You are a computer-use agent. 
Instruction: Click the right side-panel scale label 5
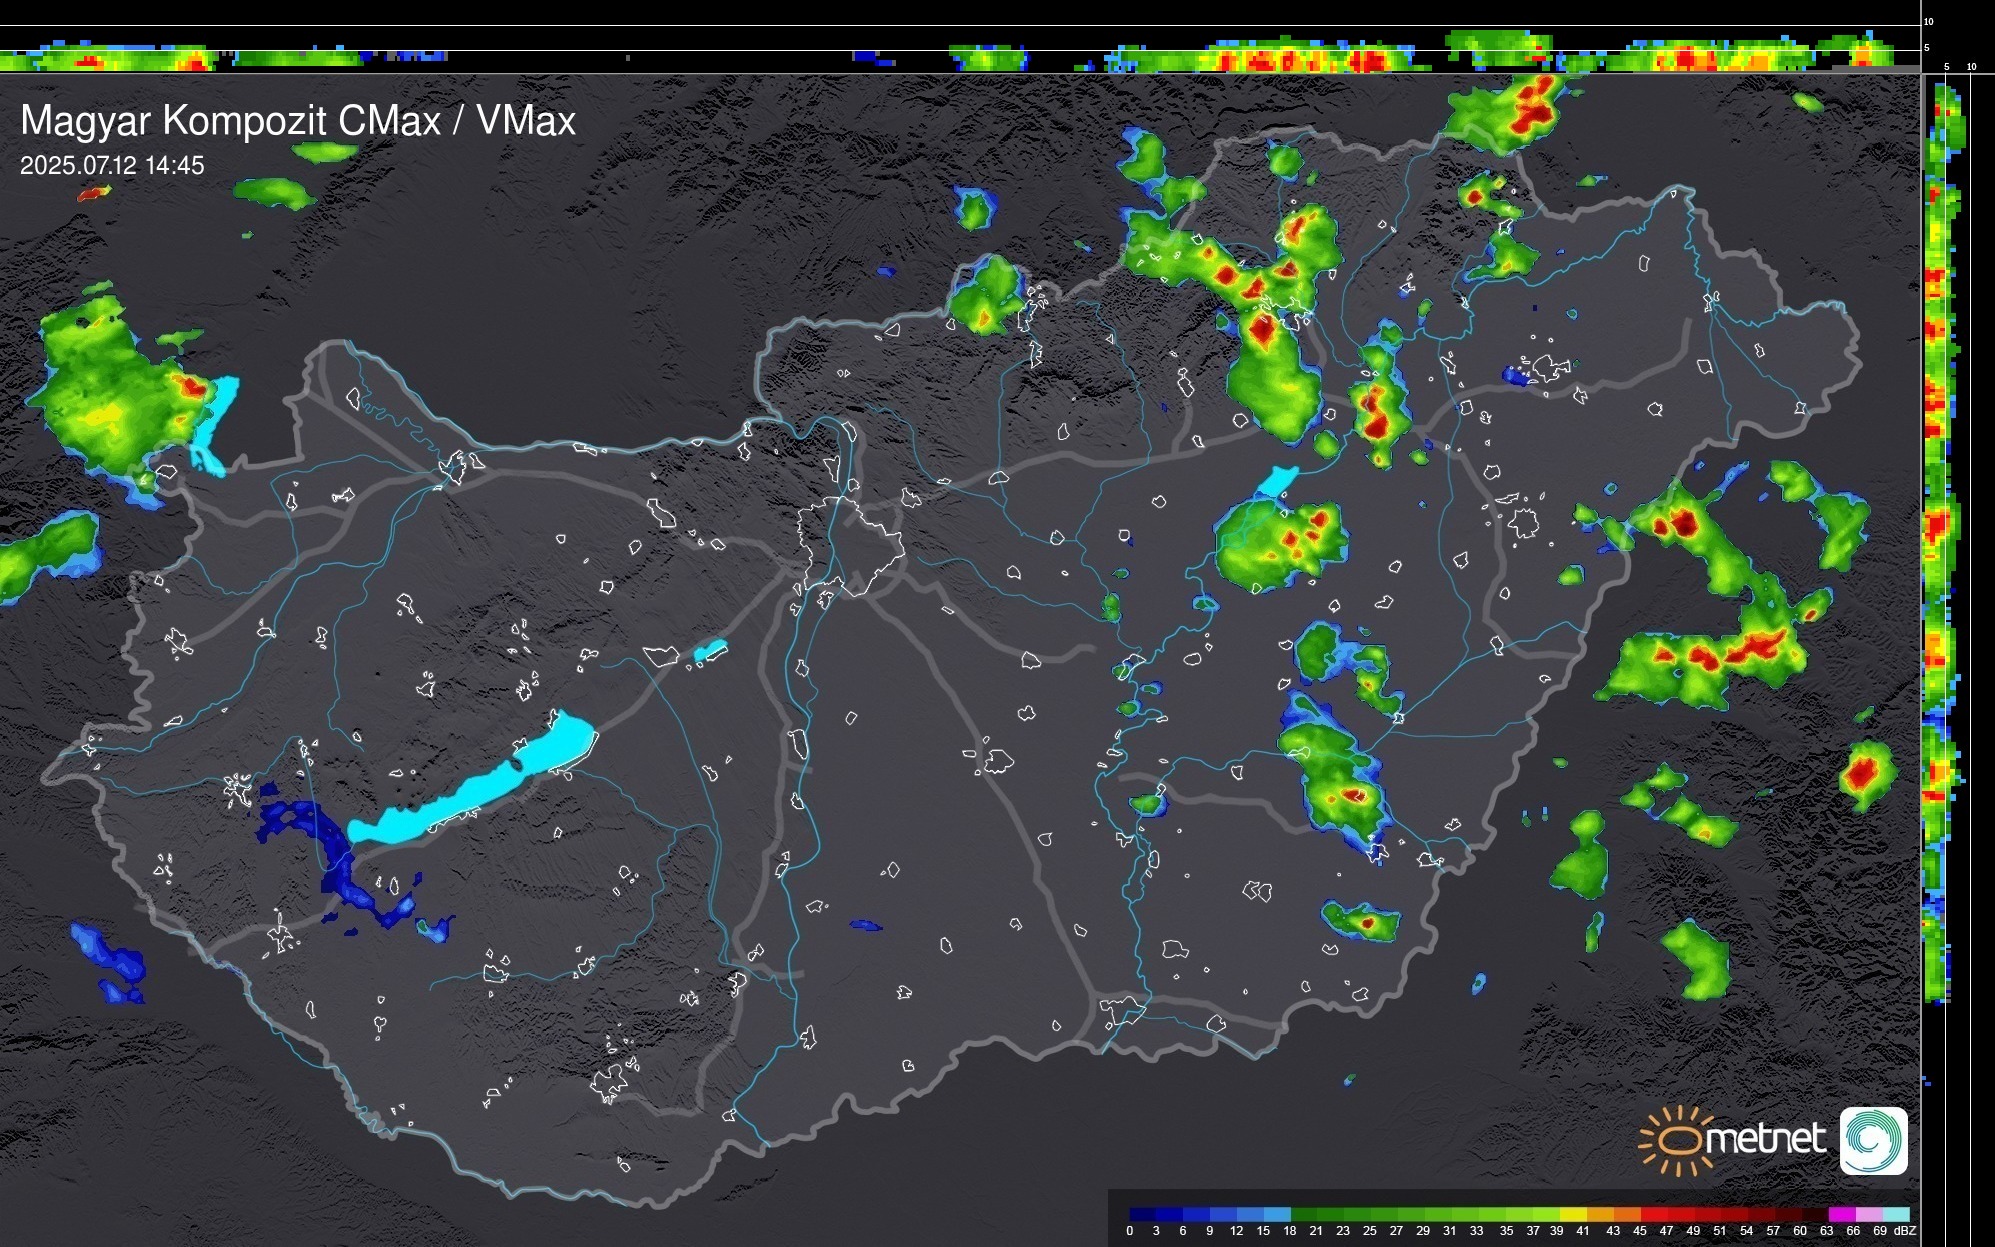pyautogui.click(x=1946, y=67)
